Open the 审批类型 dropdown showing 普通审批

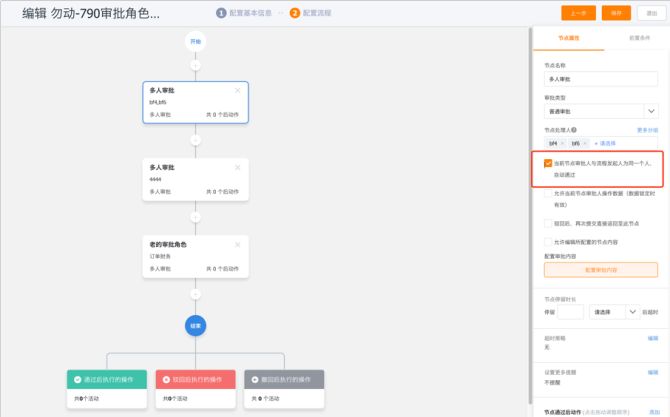[x=600, y=111]
